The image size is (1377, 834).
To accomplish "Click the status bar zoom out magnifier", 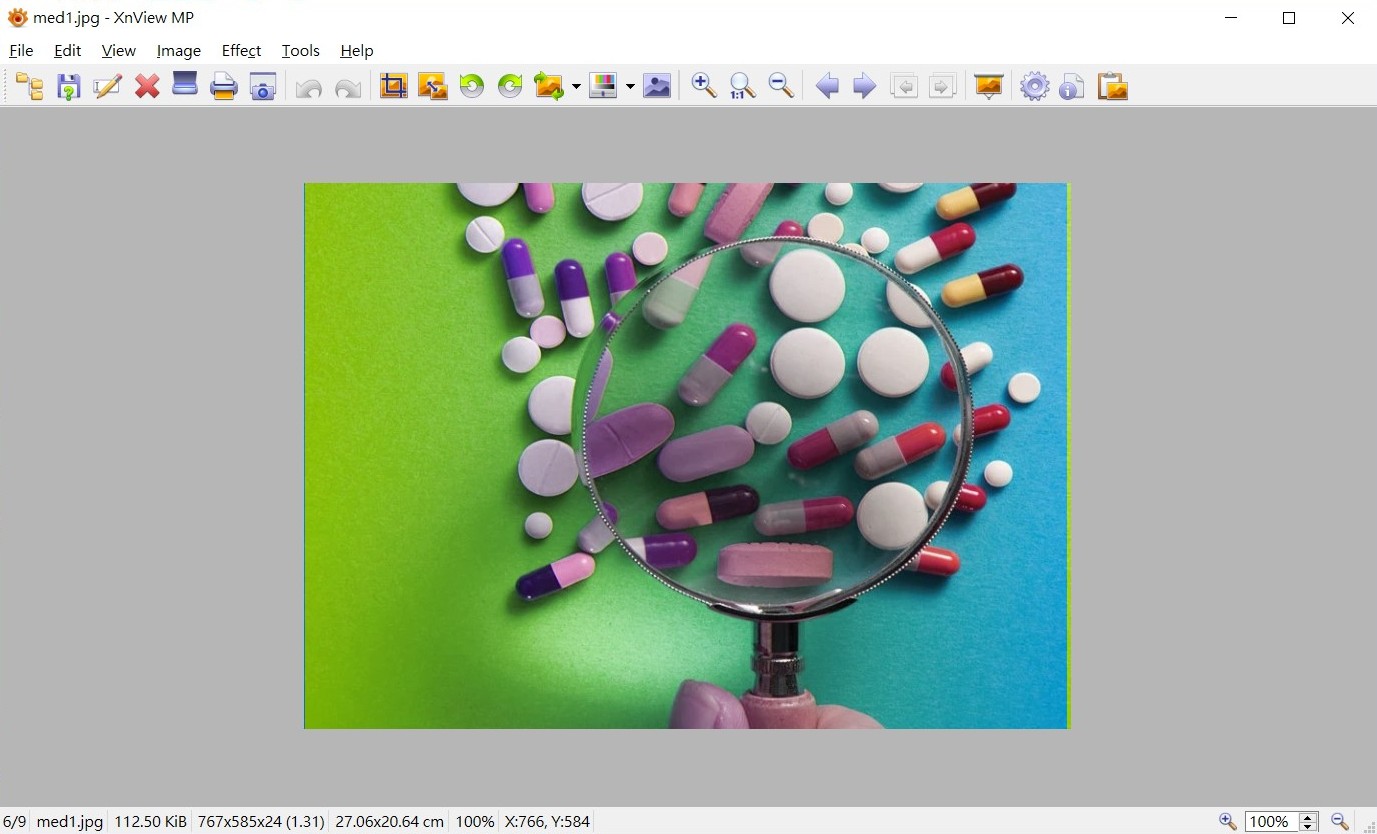I will click(x=1340, y=822).
